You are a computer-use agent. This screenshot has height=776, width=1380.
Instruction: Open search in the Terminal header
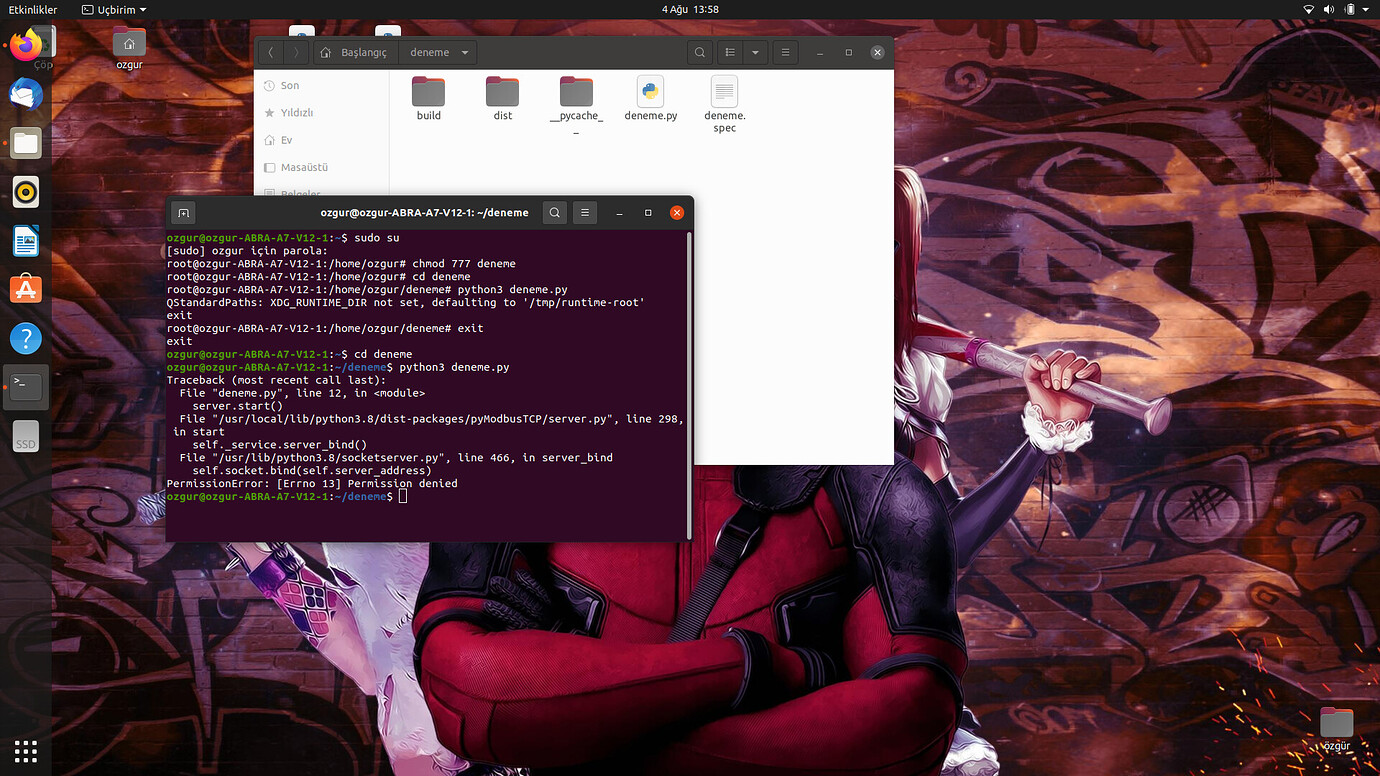[x=554, y=213]
